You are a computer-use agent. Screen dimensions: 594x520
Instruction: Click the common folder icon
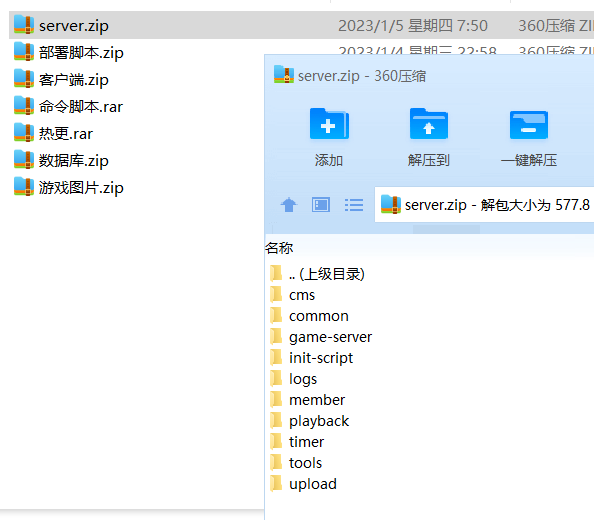point(276,315)
